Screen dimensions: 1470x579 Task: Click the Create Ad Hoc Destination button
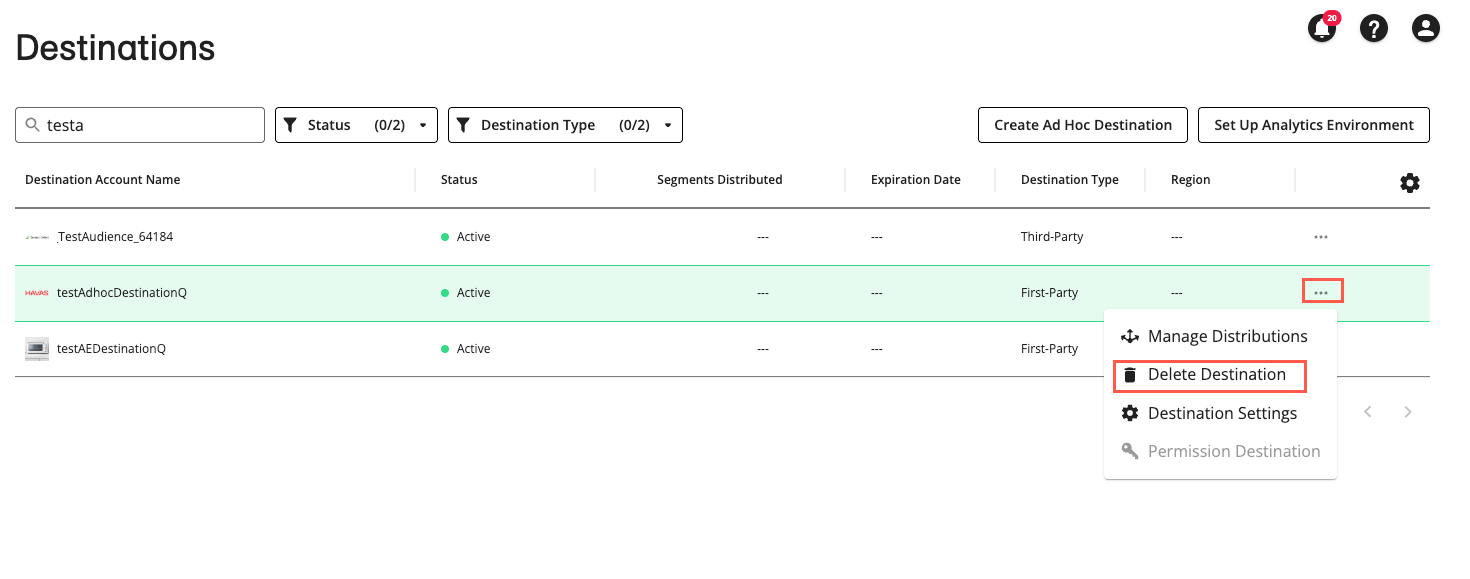pyautogui.click(x=1082, y=124)
